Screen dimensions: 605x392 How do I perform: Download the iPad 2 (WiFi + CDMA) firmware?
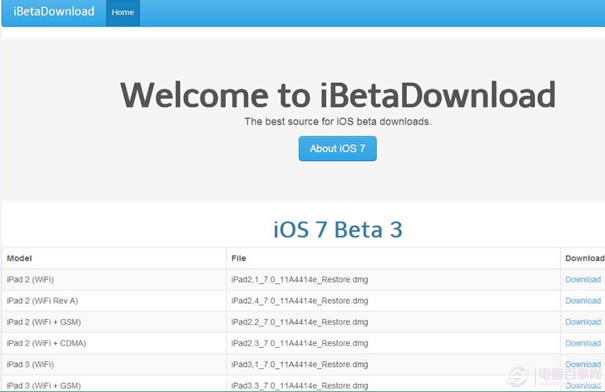pos(583,343)
